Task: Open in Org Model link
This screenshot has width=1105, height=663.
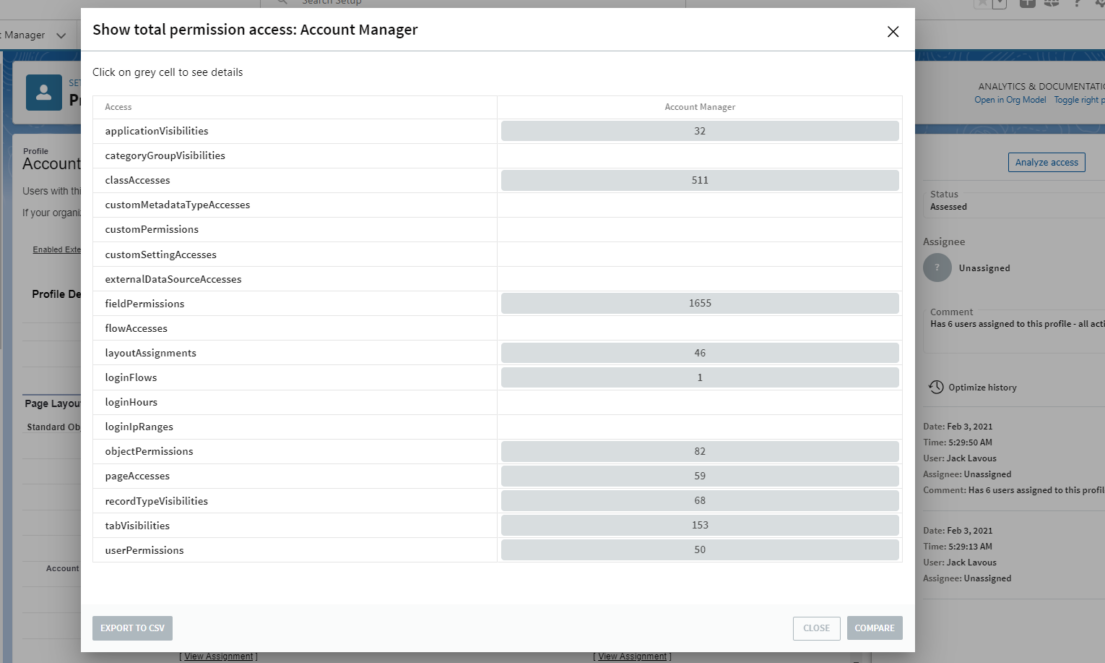Action: tap(1010, 99)
